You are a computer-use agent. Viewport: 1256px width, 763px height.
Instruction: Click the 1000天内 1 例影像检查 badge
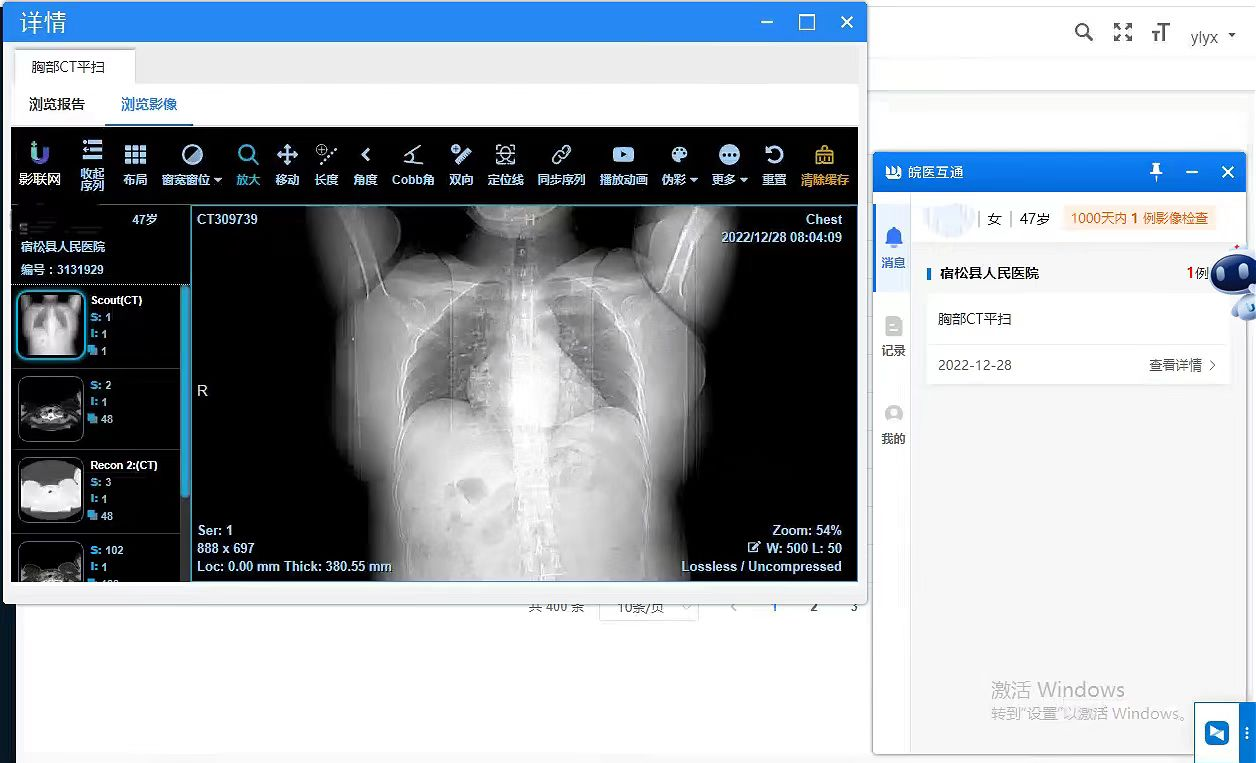pyautogui.click(x=1139, y=218)
